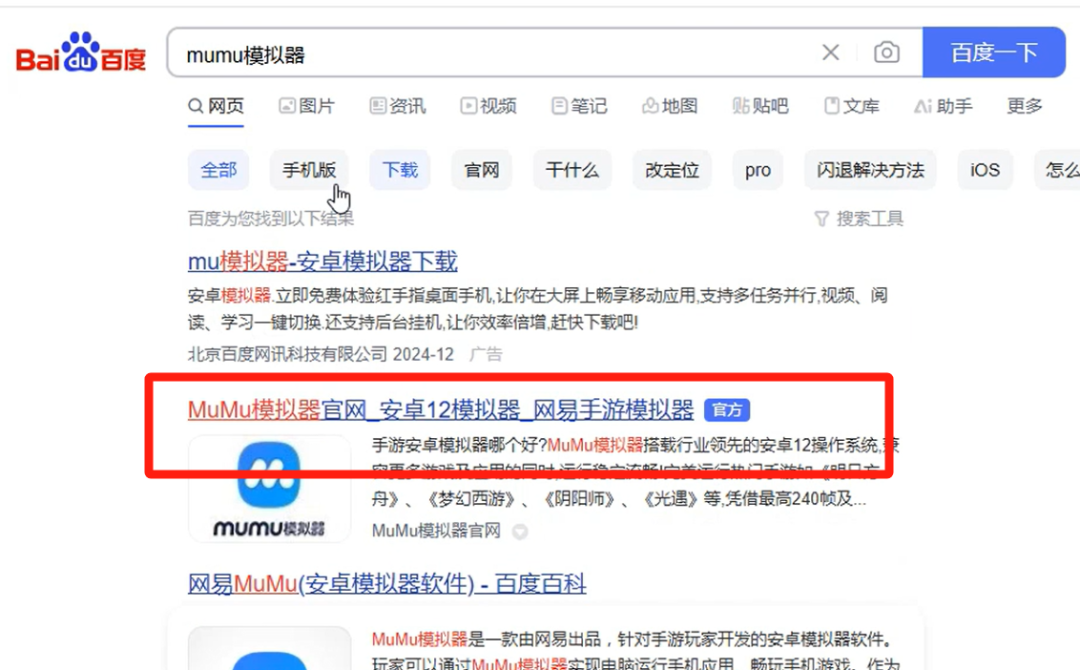
Task: Switch to the 图片 tab
Action: coord(307,106)
